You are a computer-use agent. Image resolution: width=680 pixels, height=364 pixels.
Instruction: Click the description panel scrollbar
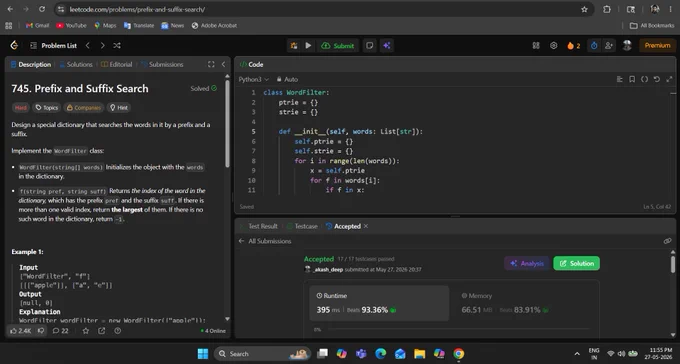(227, 124)
